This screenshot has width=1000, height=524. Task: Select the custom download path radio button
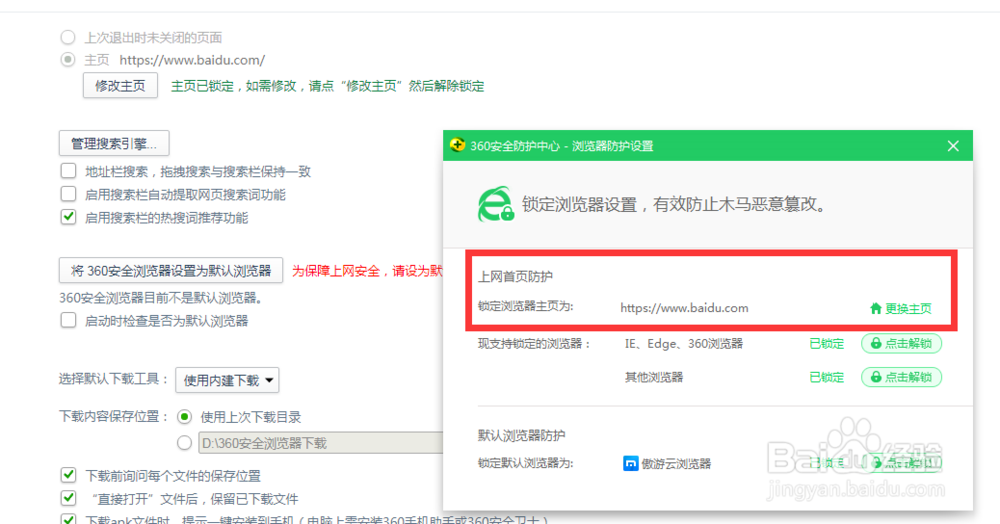[184, 442]
